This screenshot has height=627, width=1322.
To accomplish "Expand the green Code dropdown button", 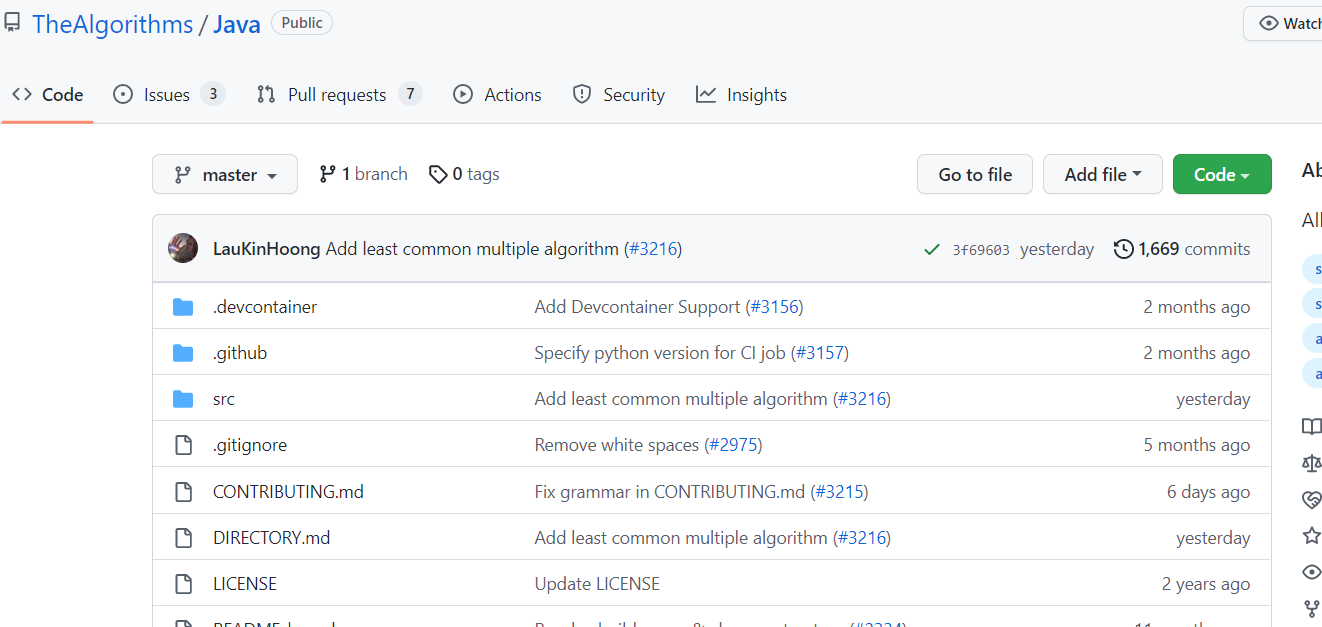I will 1222,174.
